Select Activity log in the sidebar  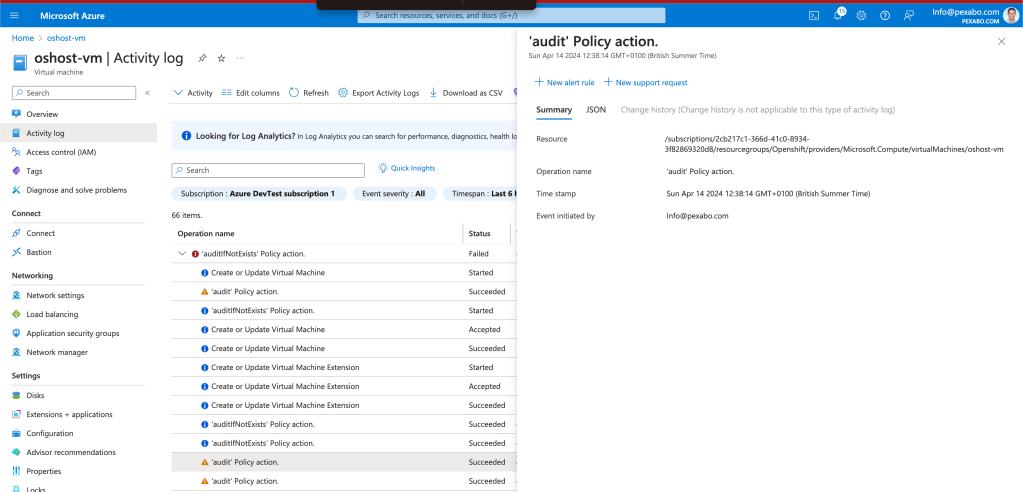pos(78,133)
